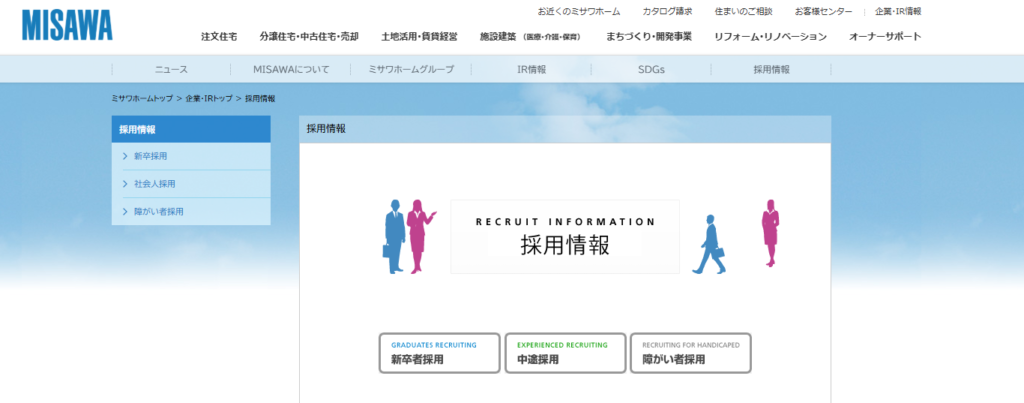Select 注文住宅 in main navigation
Viewport: 1024px width, 403px height.
219,37
